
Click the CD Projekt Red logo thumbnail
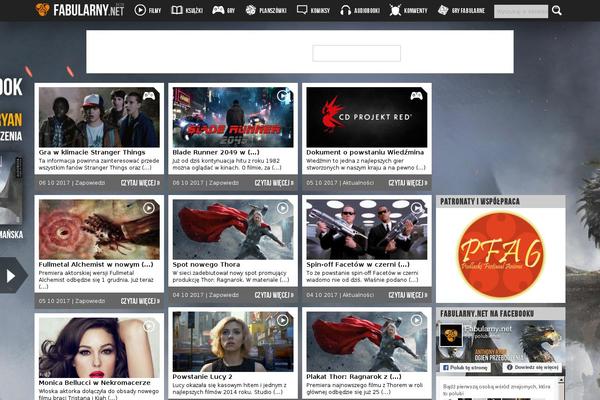coord(367,117)
